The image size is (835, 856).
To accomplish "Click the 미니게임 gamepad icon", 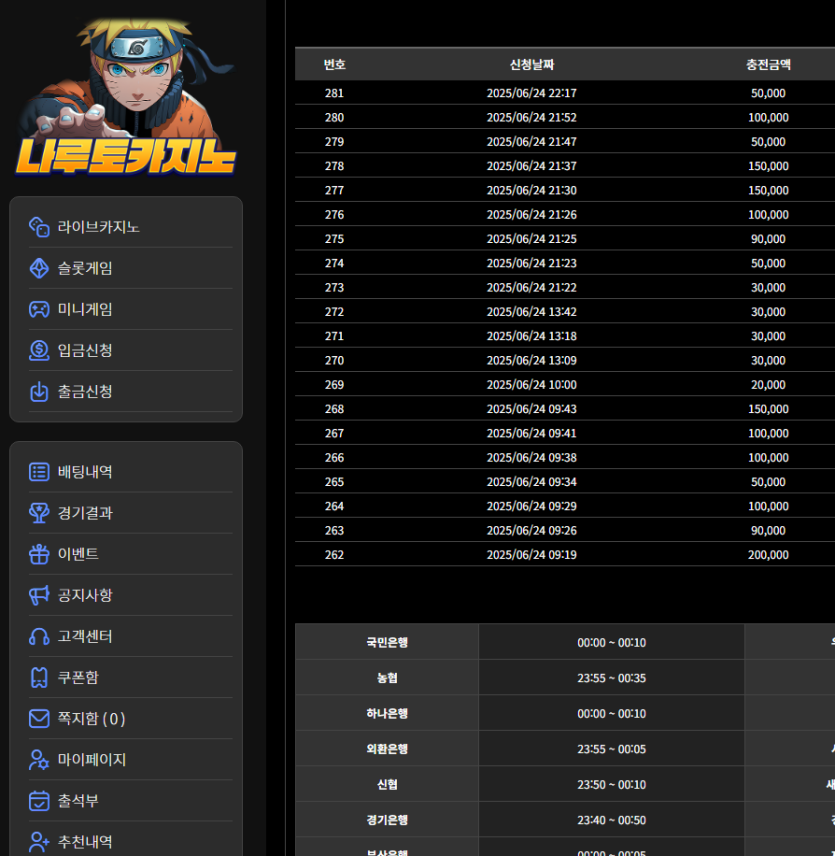I will [39, 309].
